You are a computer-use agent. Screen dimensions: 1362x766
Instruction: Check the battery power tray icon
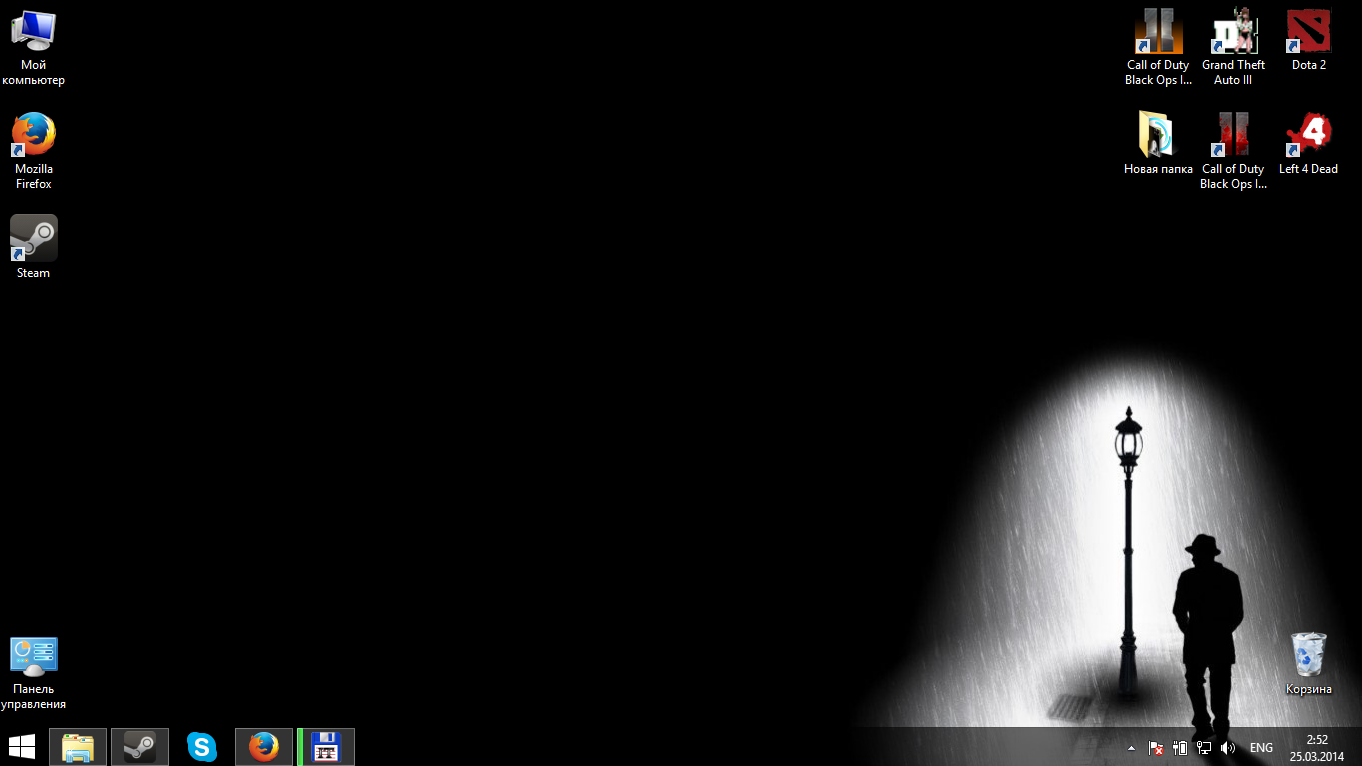[1180, 748]
